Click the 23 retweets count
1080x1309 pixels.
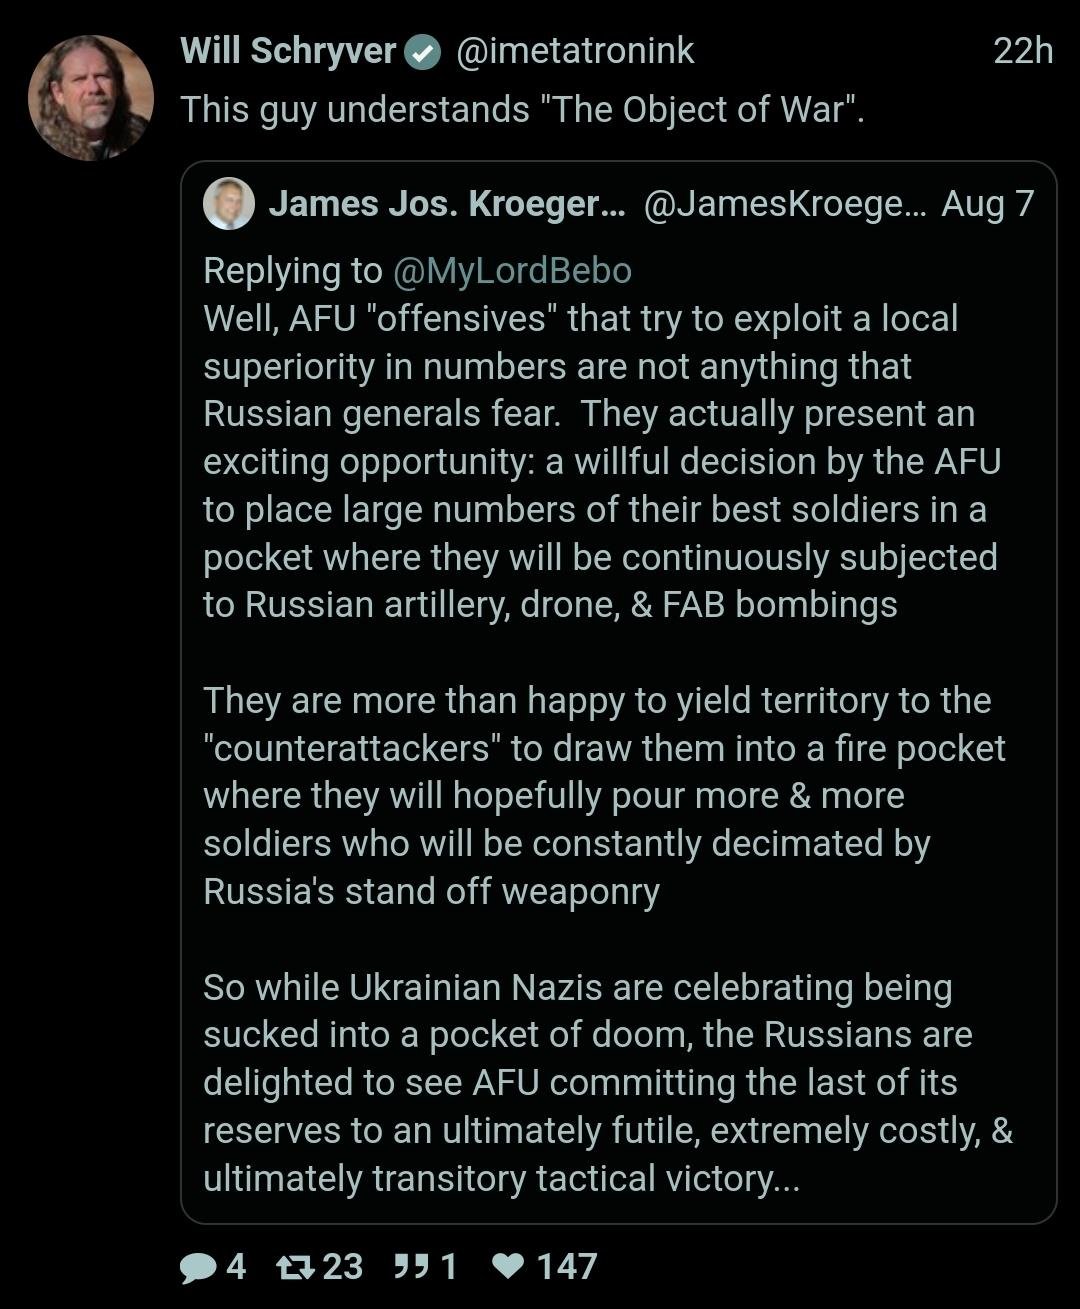pyautogui.click(x=342, y=1268)
